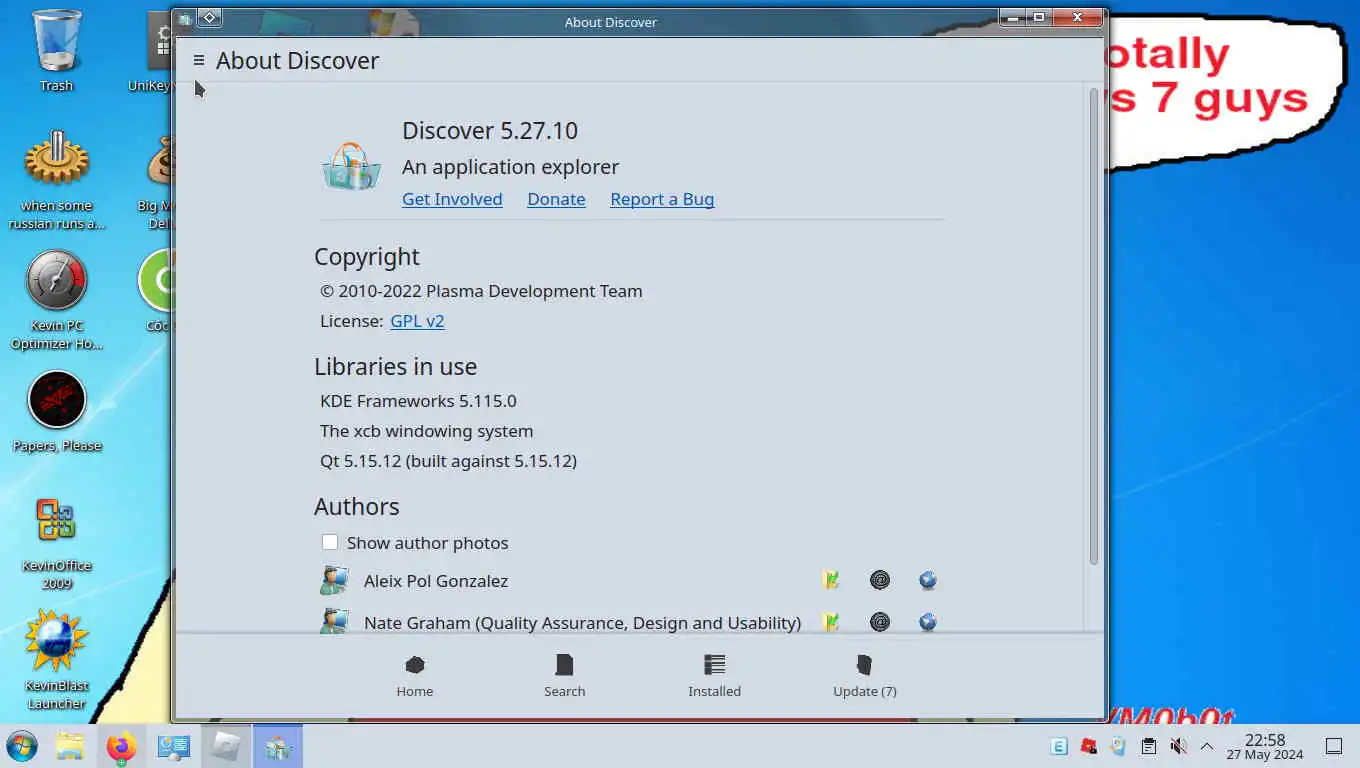Open Nate Graham's KDE store profile icon
The width and height of the screenshot is (1360, 768).
(831, 622)
